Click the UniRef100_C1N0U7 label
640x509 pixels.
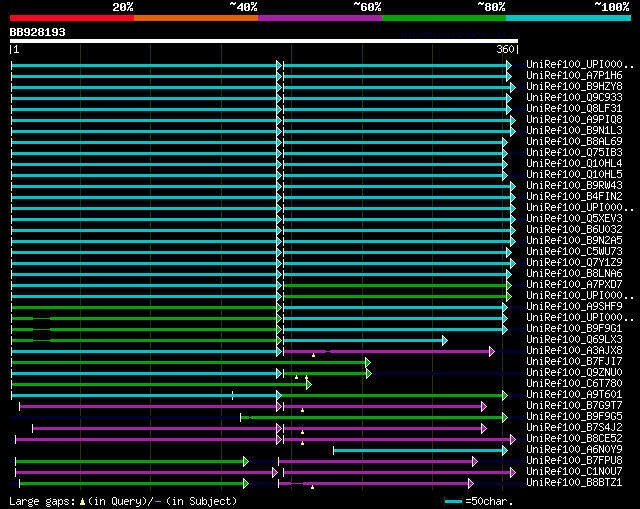[574, 472]
